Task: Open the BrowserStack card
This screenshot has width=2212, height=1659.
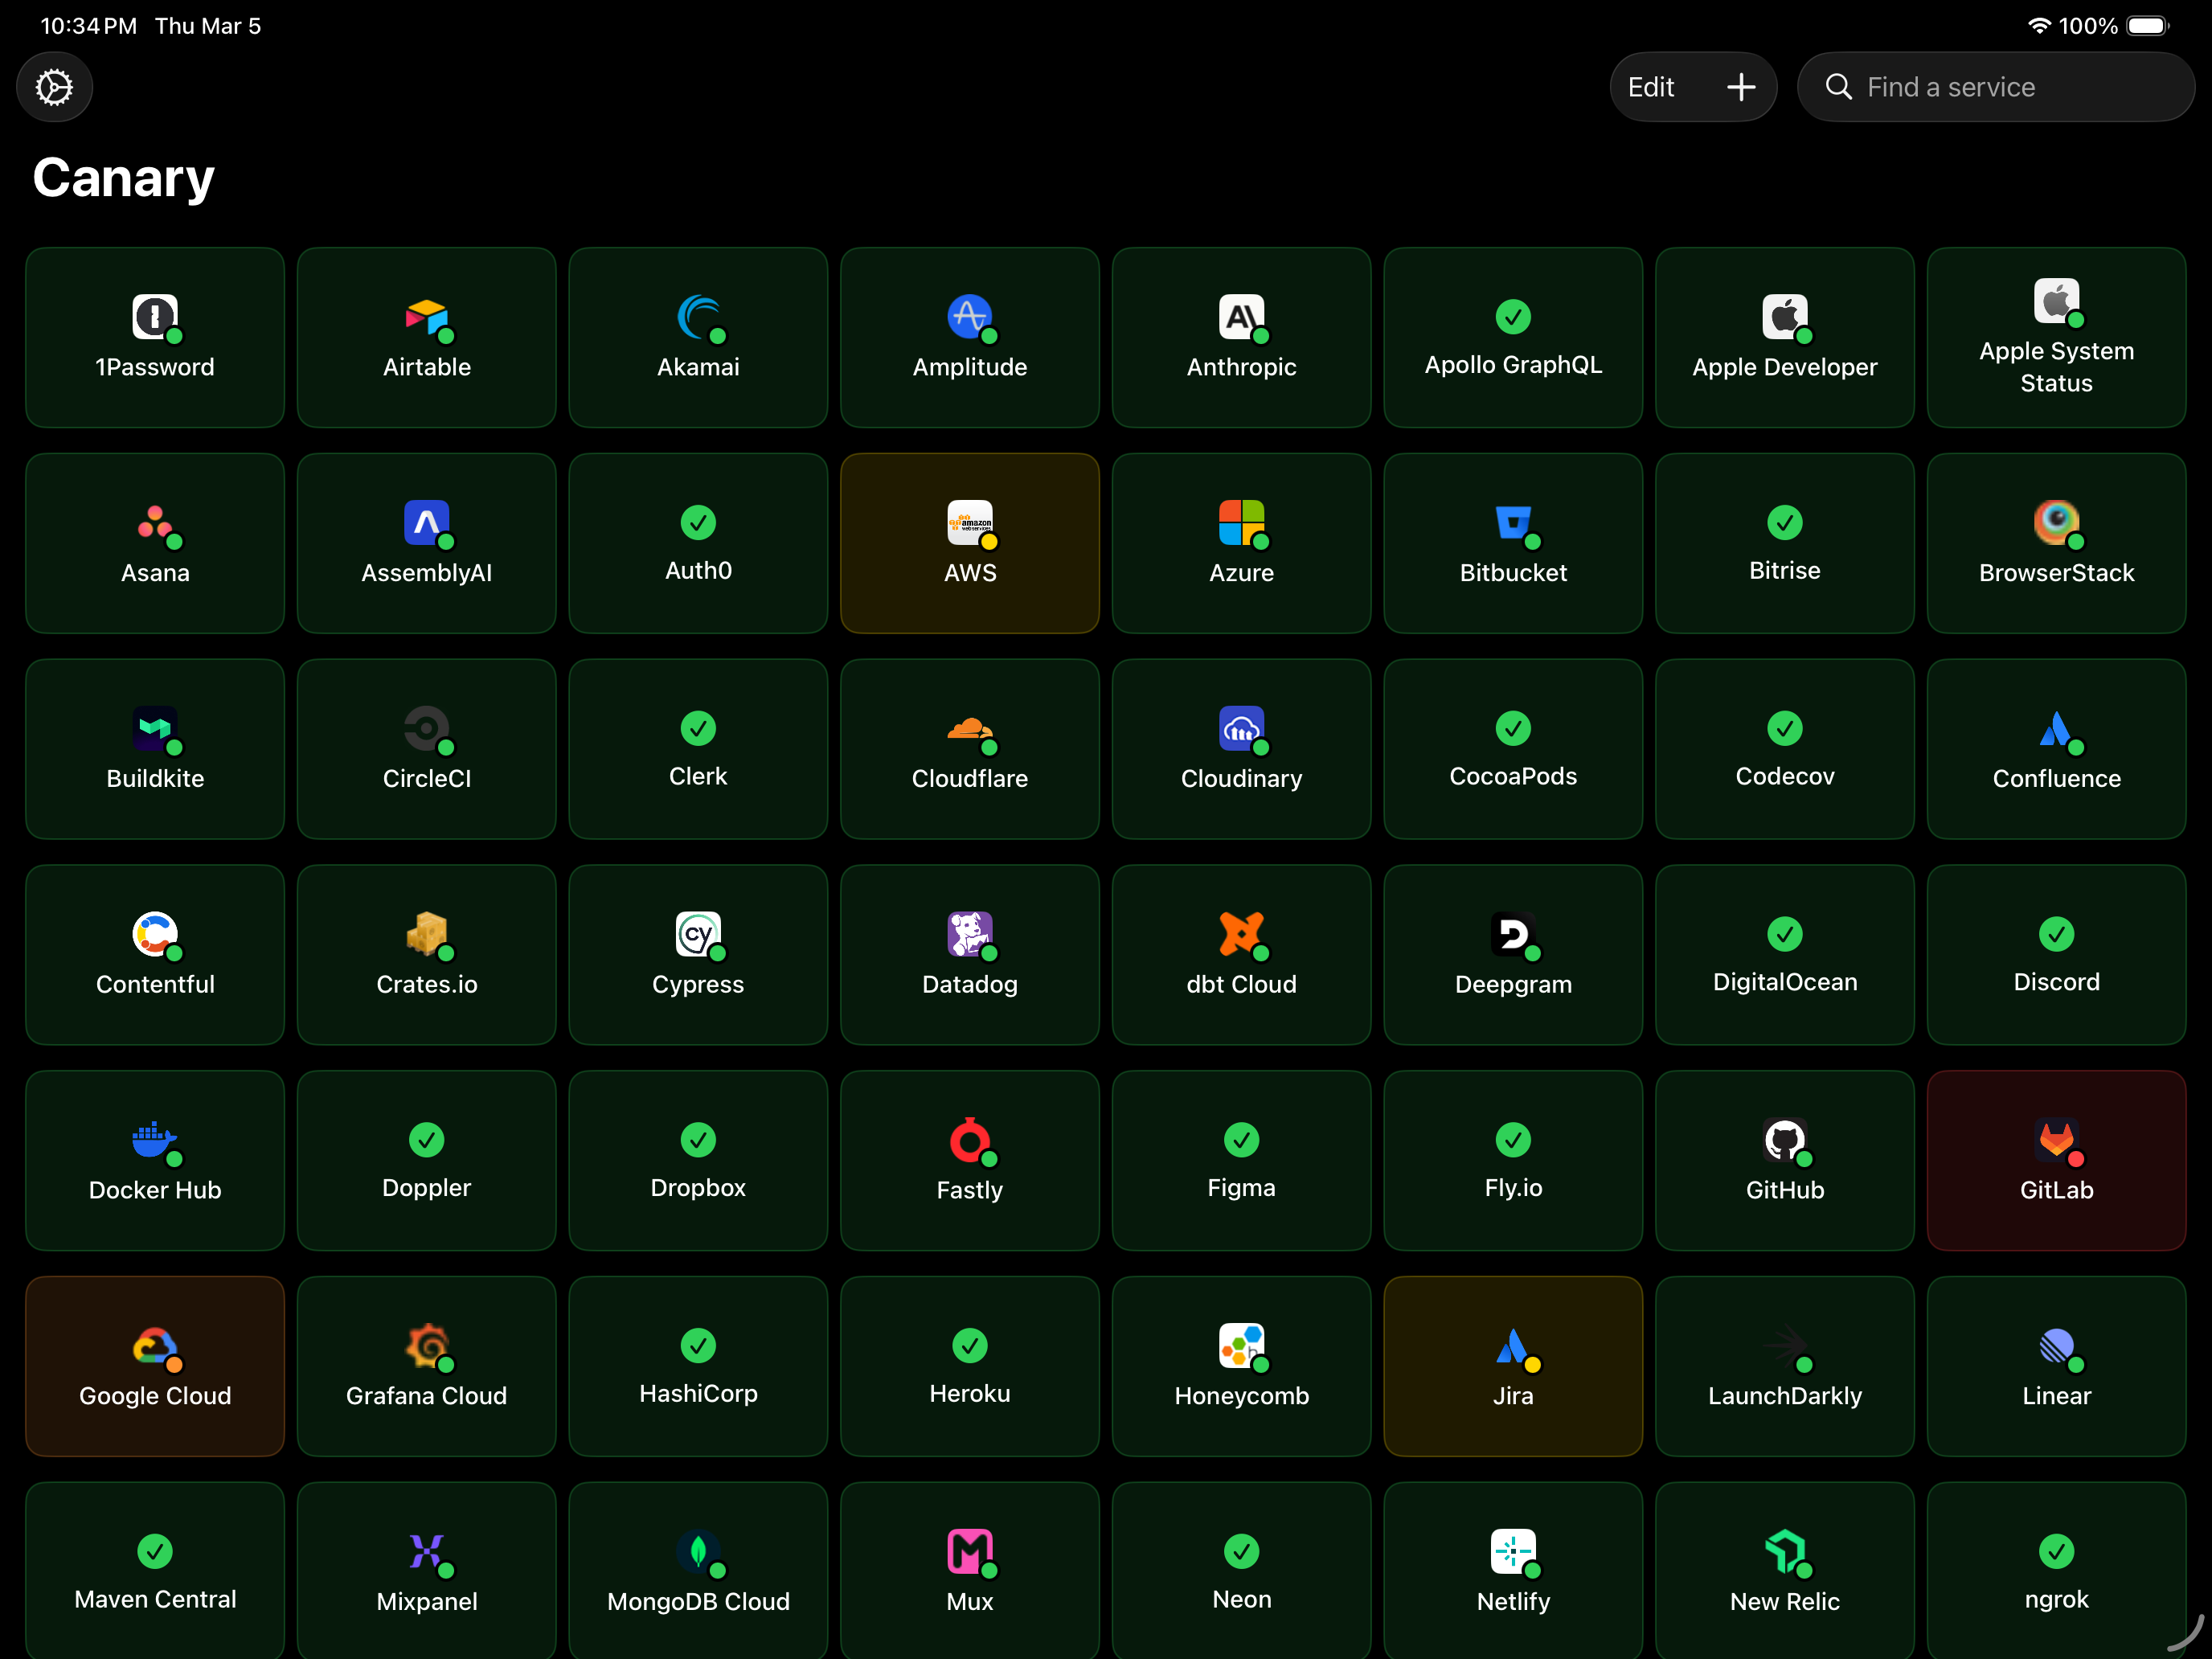Action: (x=2056, y=543)
